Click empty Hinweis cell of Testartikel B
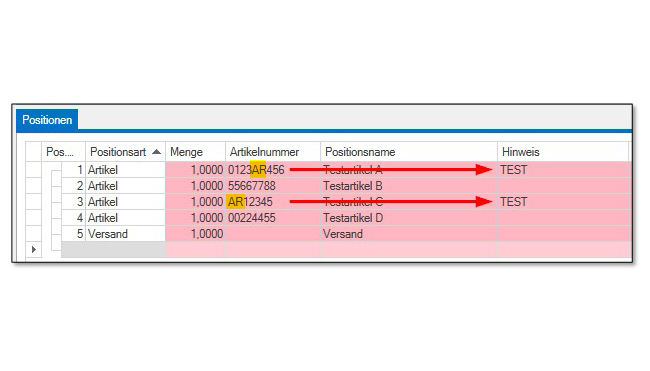650x371 pixels. (564, 186)
